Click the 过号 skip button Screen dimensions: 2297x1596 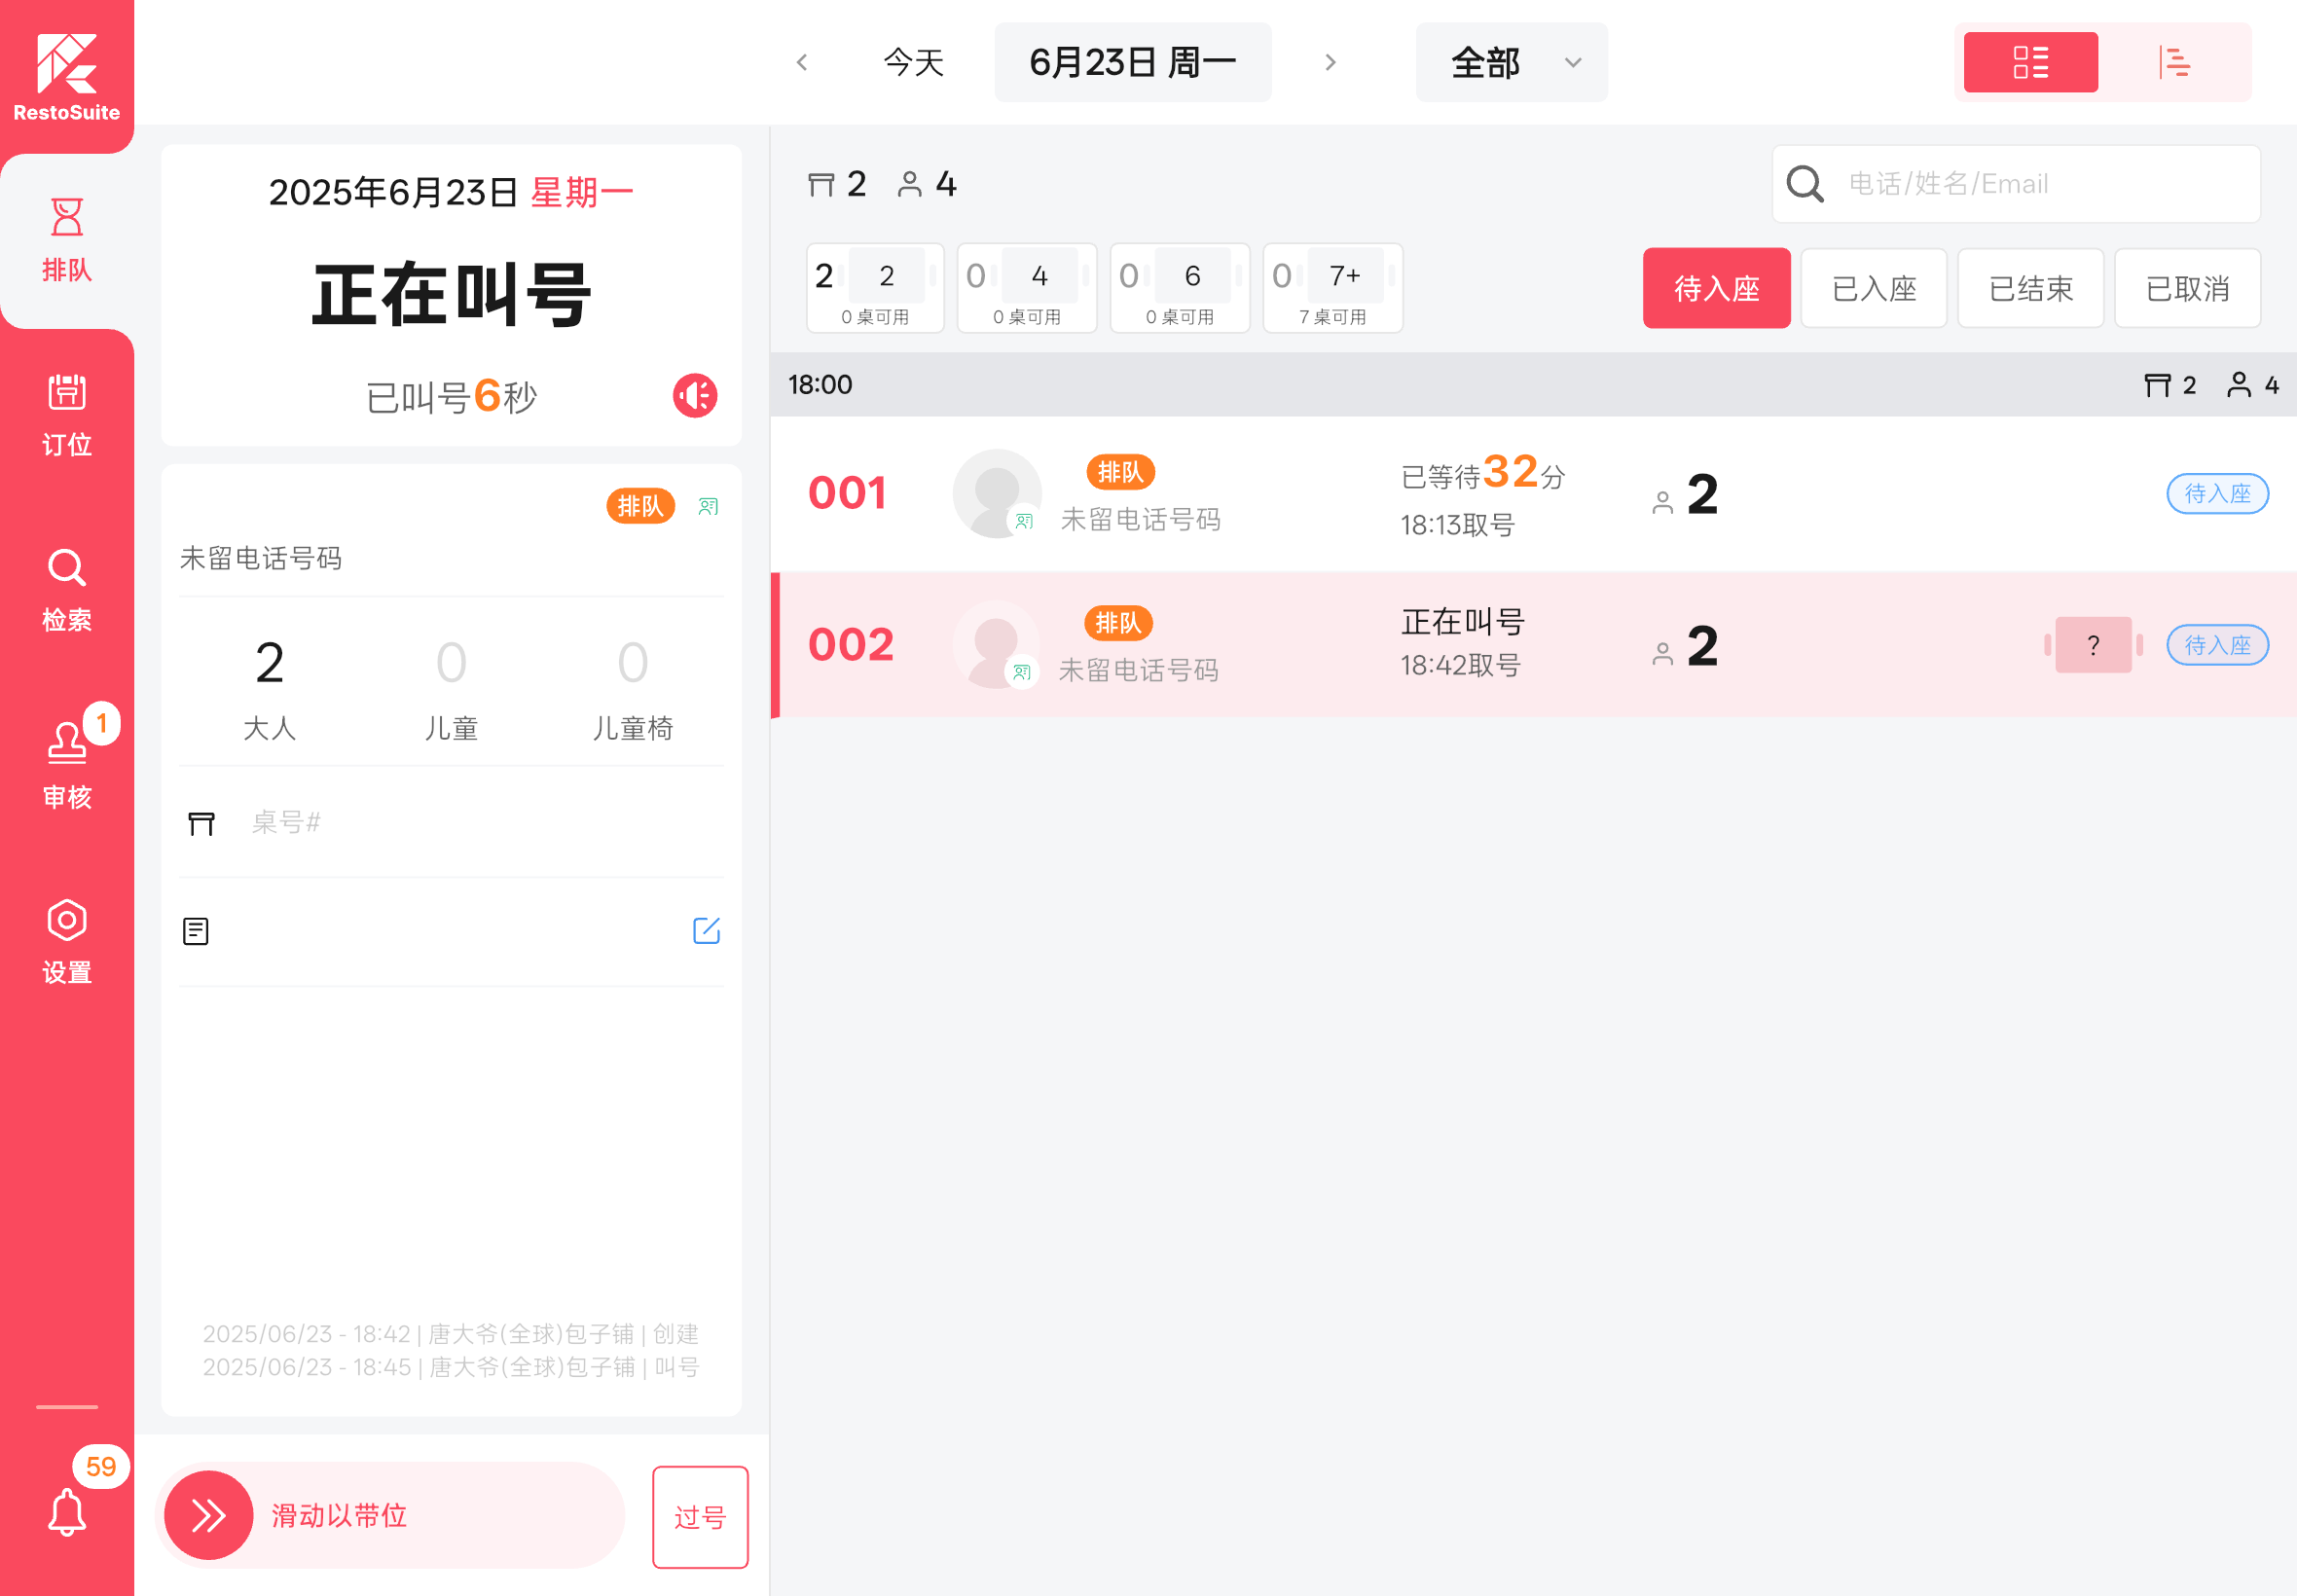(x=700, y=1517)
